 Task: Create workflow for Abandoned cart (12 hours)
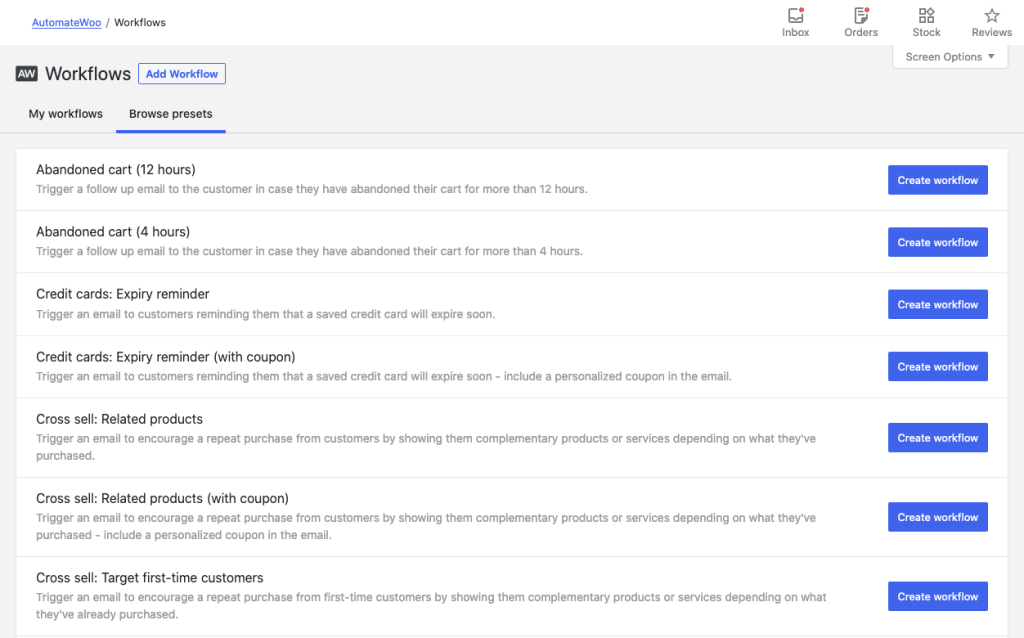click(x=937, y=180)
